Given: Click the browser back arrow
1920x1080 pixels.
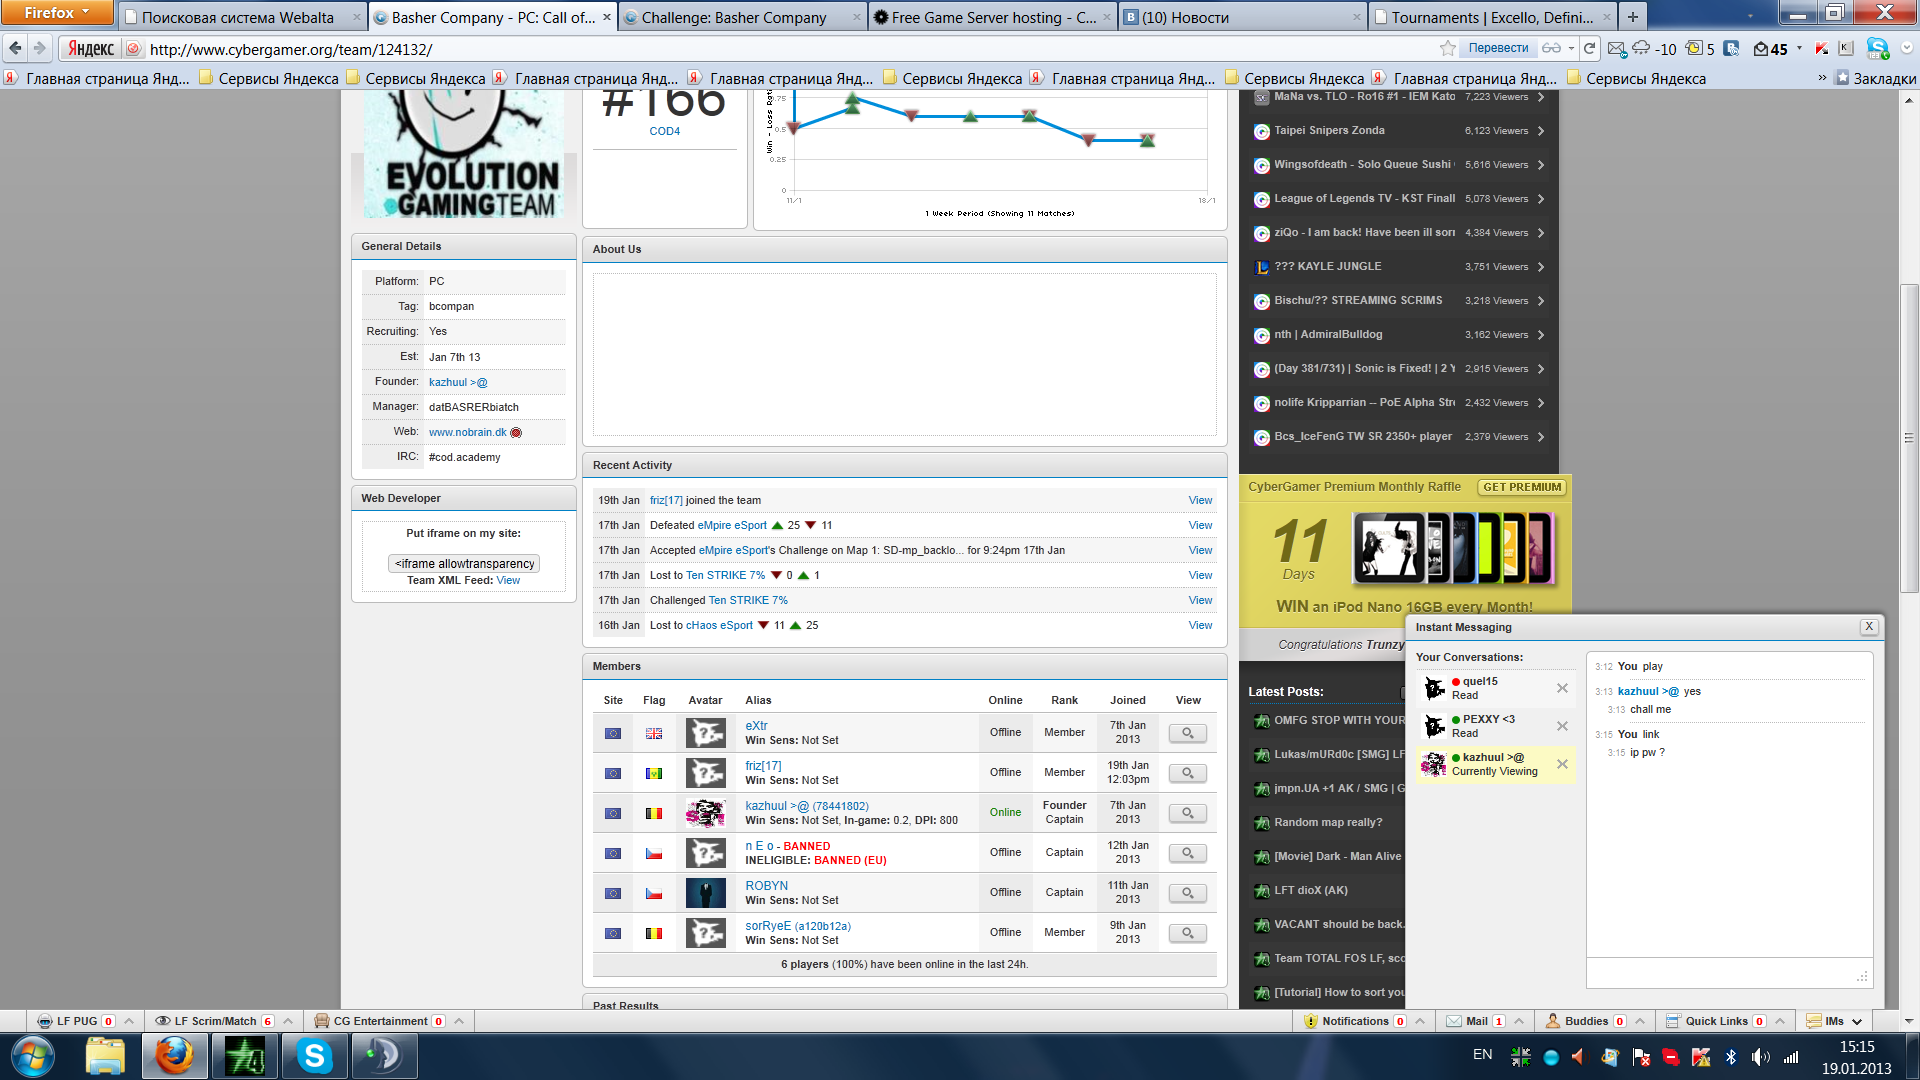Looking at the screenshot, I should pos(15,48).
